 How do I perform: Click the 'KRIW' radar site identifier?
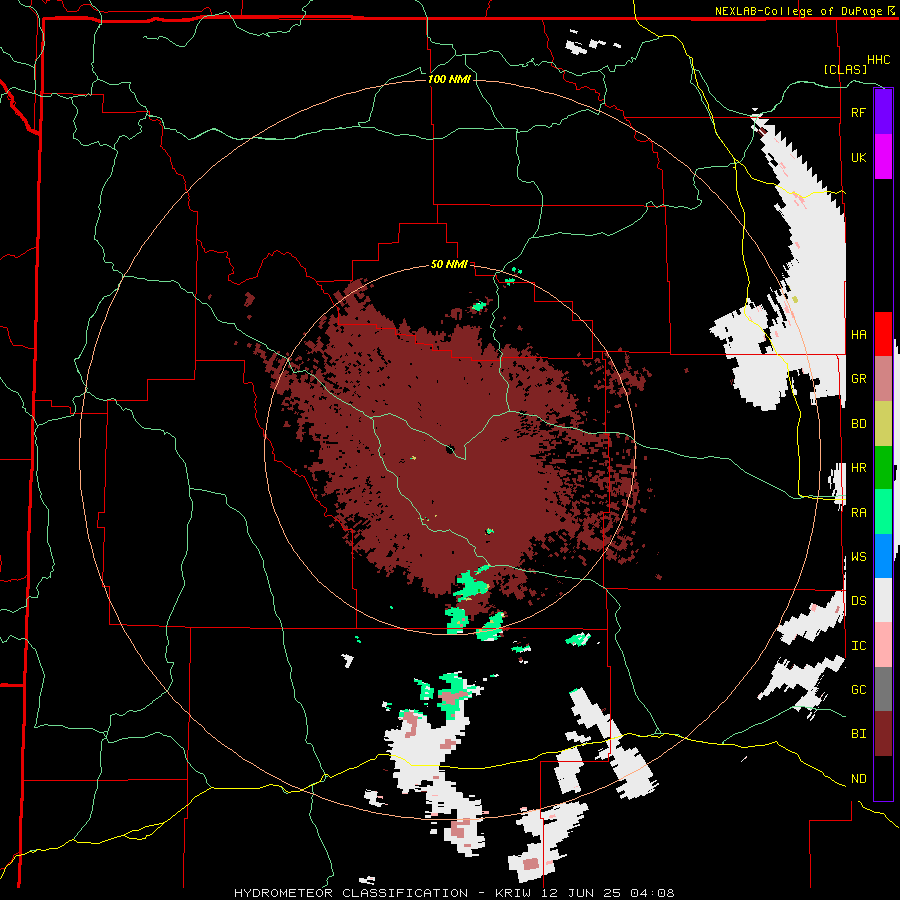pyautogui.click(x=513, y=893)
